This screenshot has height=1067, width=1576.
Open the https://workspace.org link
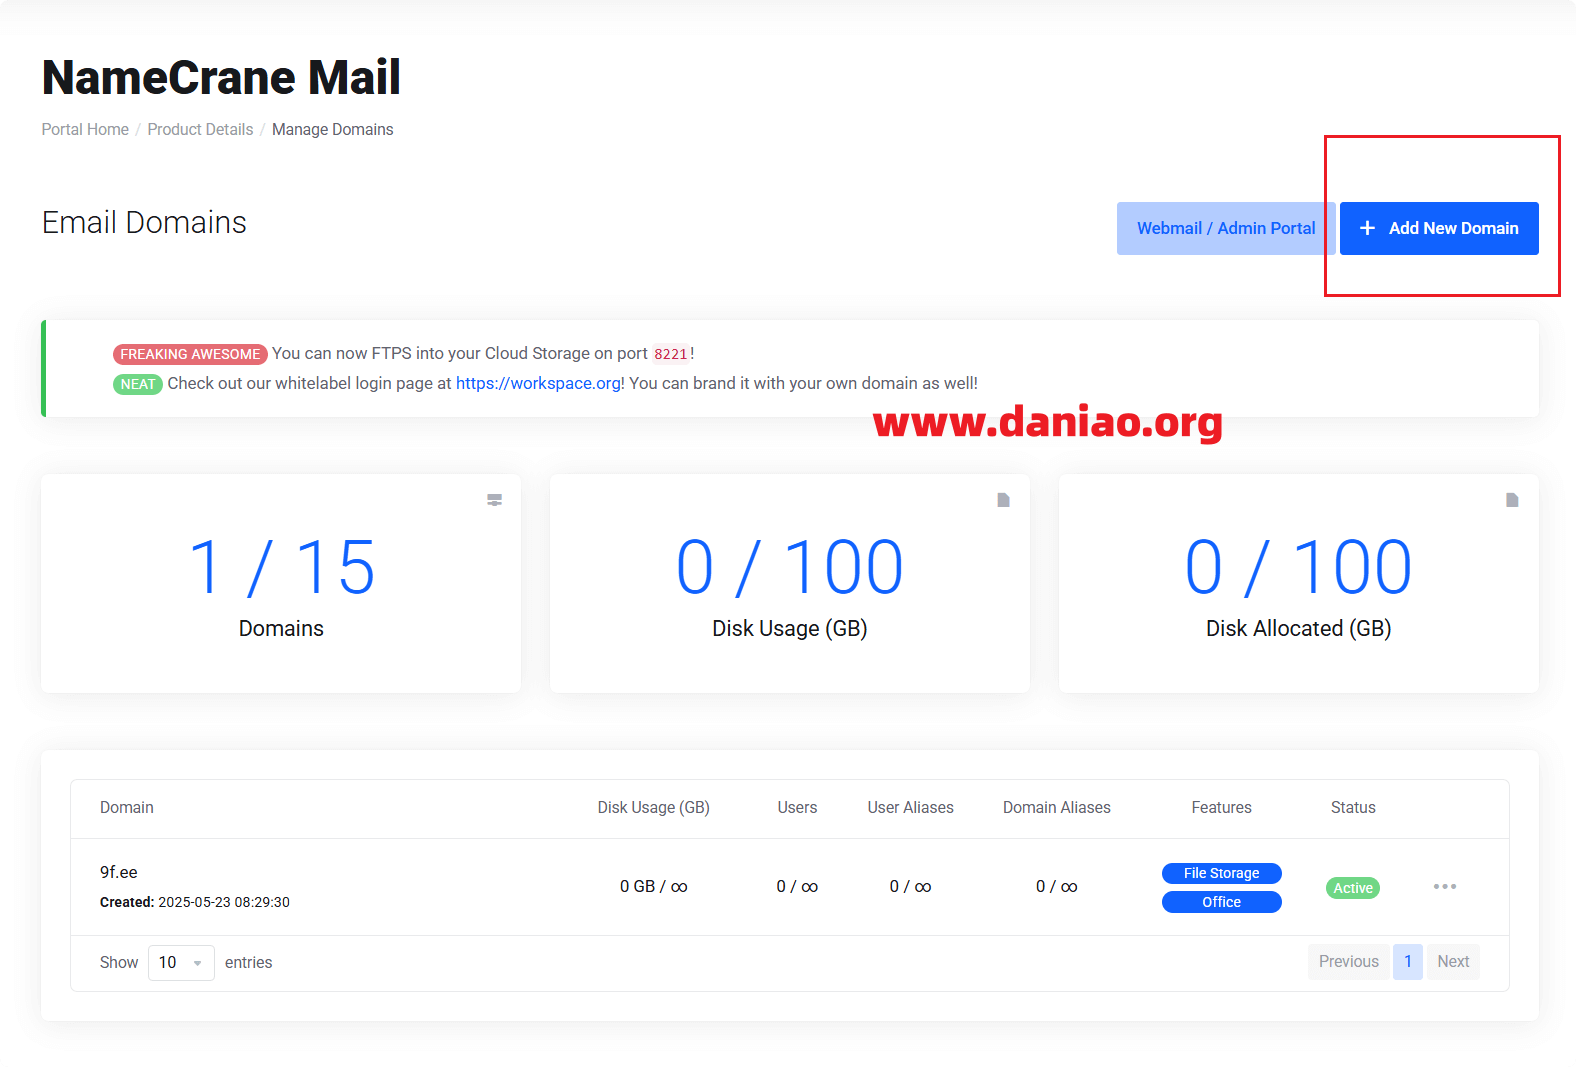(x=538, y=383)
